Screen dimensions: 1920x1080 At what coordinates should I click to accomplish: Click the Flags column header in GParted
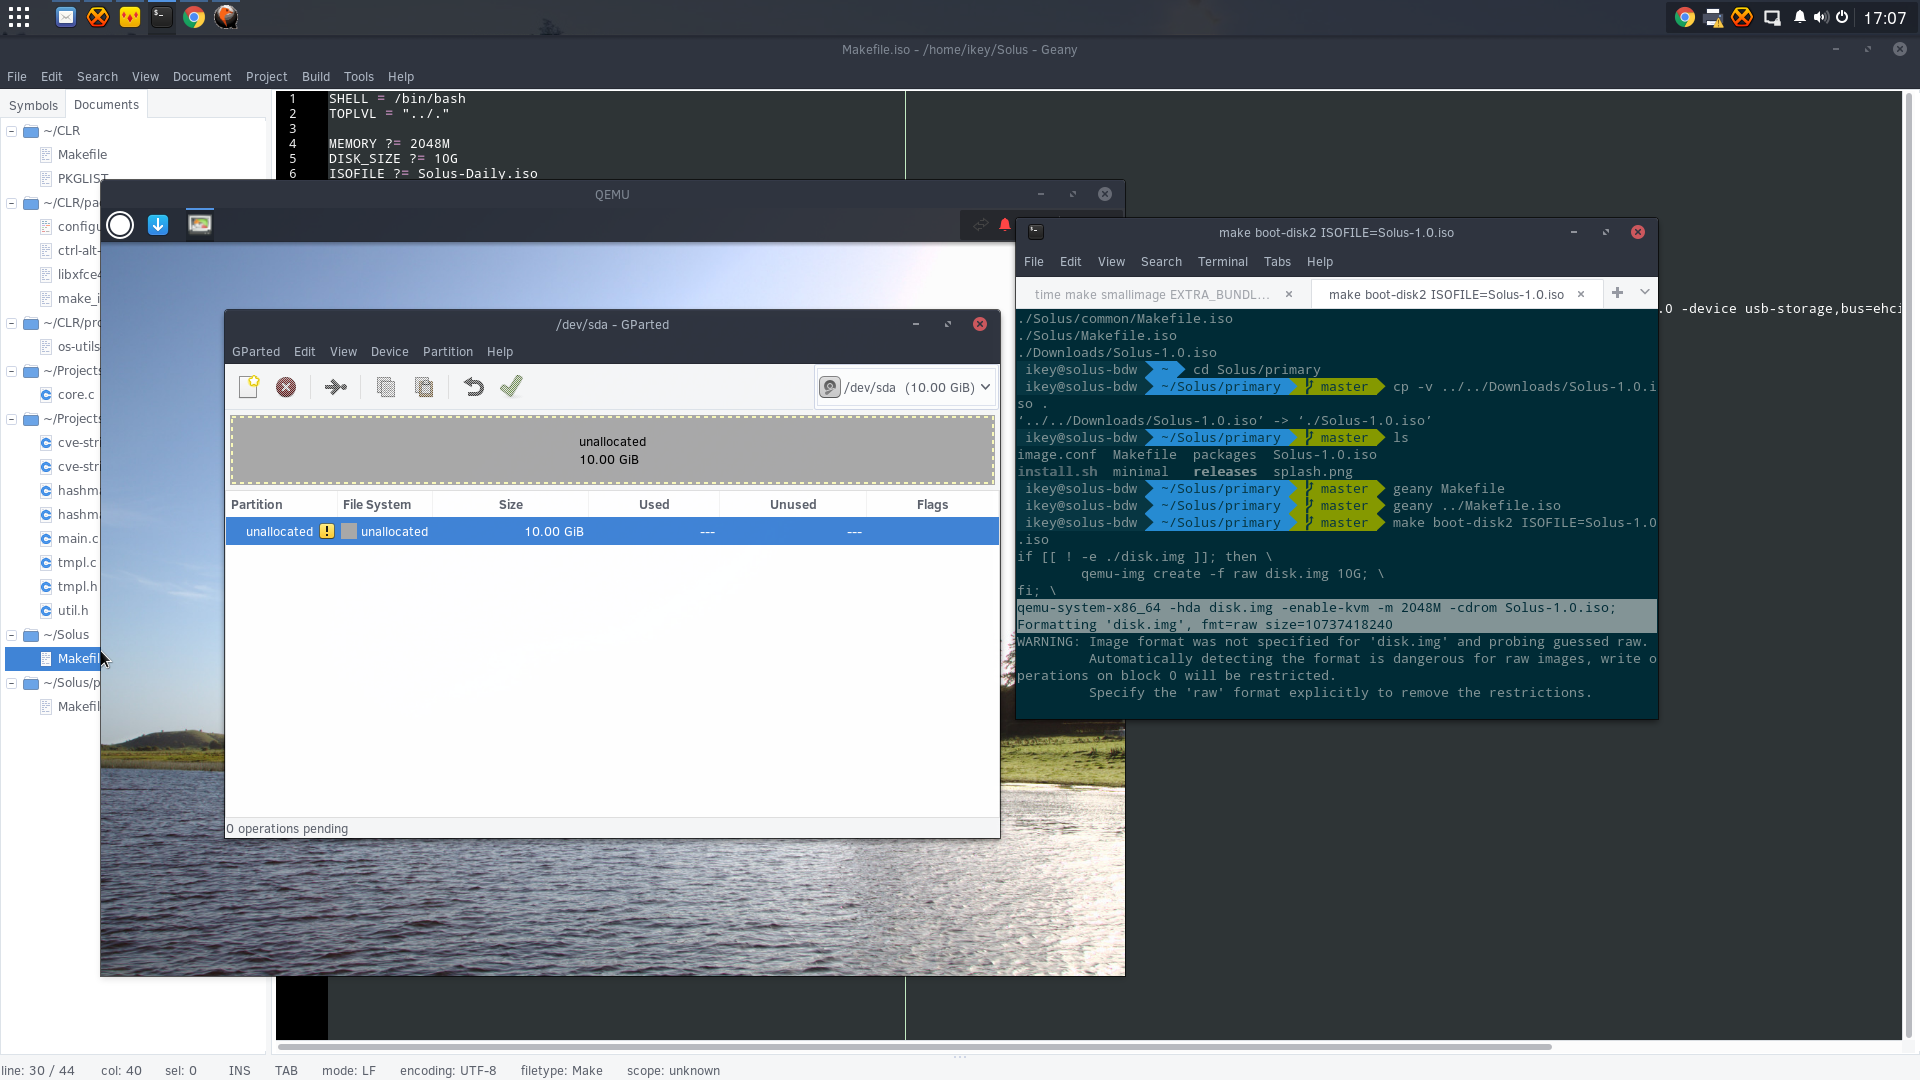point(932,505)
